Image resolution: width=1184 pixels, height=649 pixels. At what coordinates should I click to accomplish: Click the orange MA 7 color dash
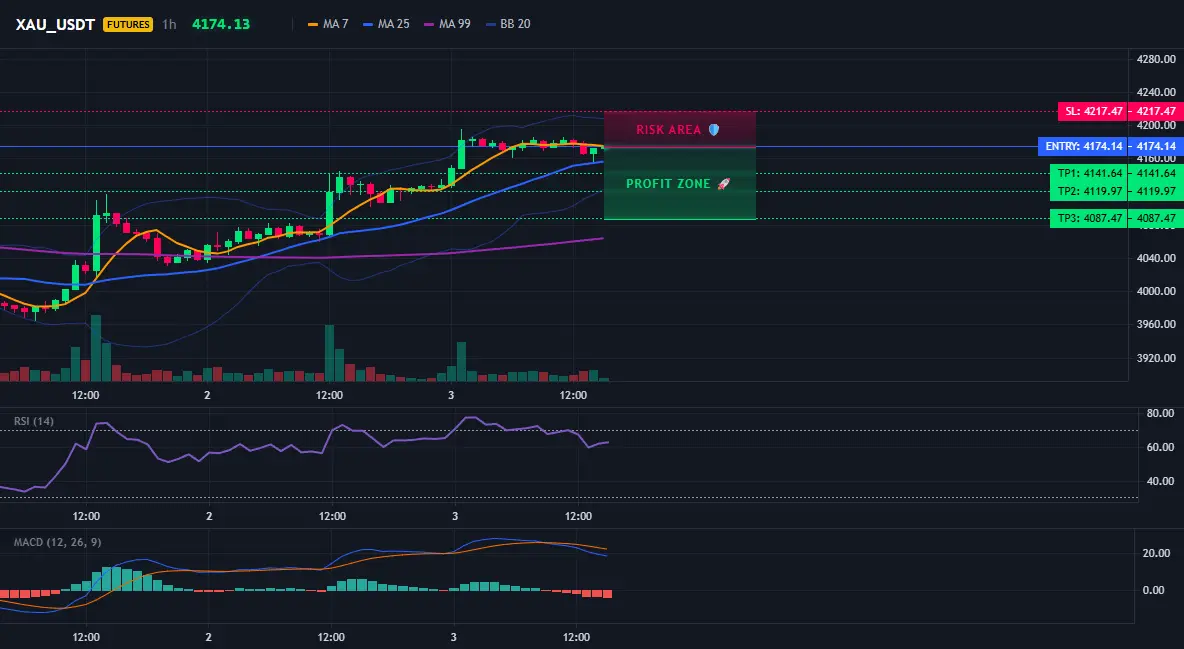coord(313,24)
